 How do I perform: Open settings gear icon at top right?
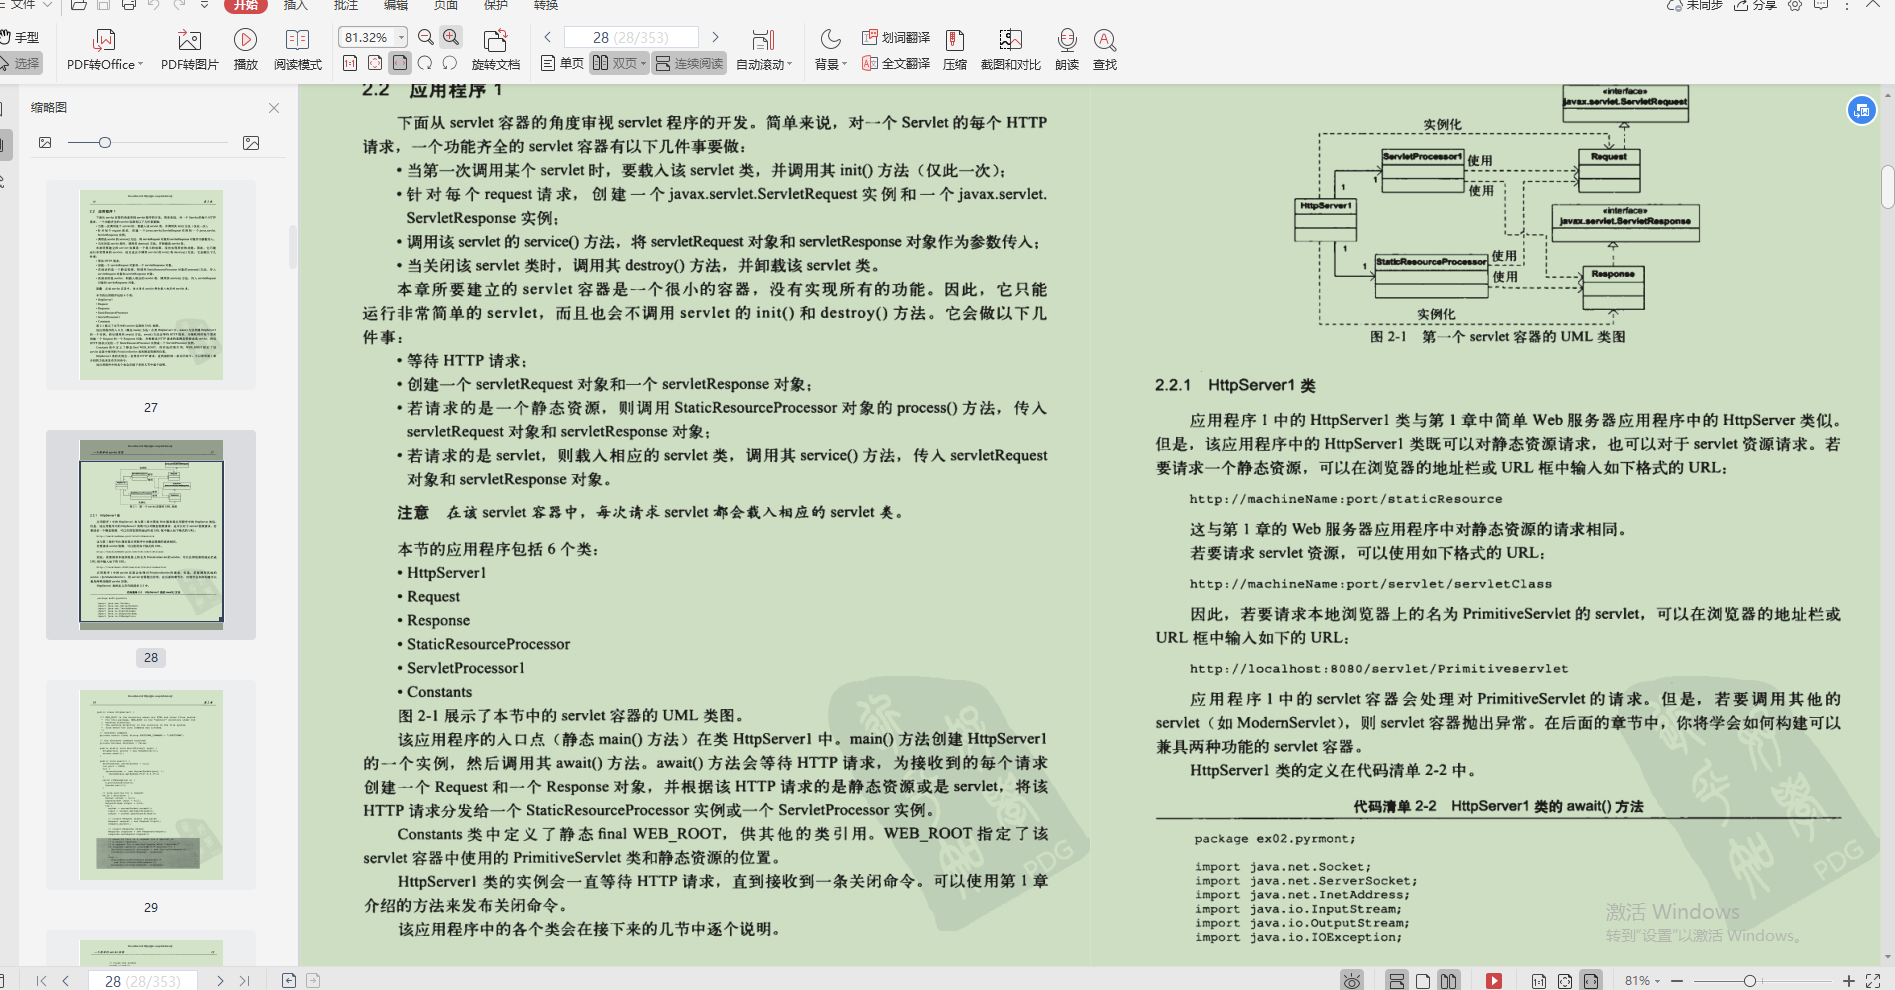pos(1795,5)
